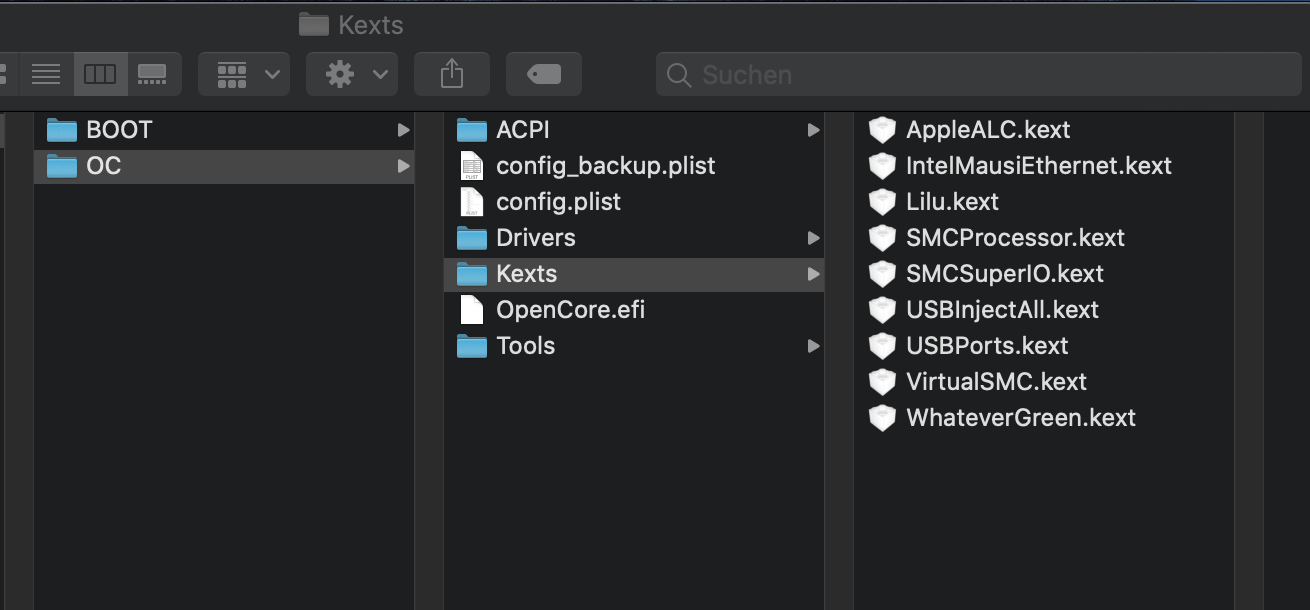Select the OpenCore.efi file
Image resolution: width=1310 pixels, height=610 pixels.
(x=570, y=310)
